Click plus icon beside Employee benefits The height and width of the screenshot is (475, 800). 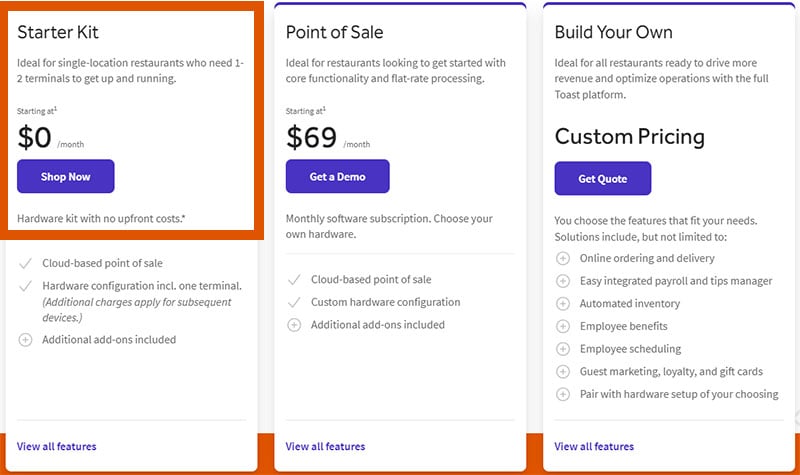tap(562, 326)
